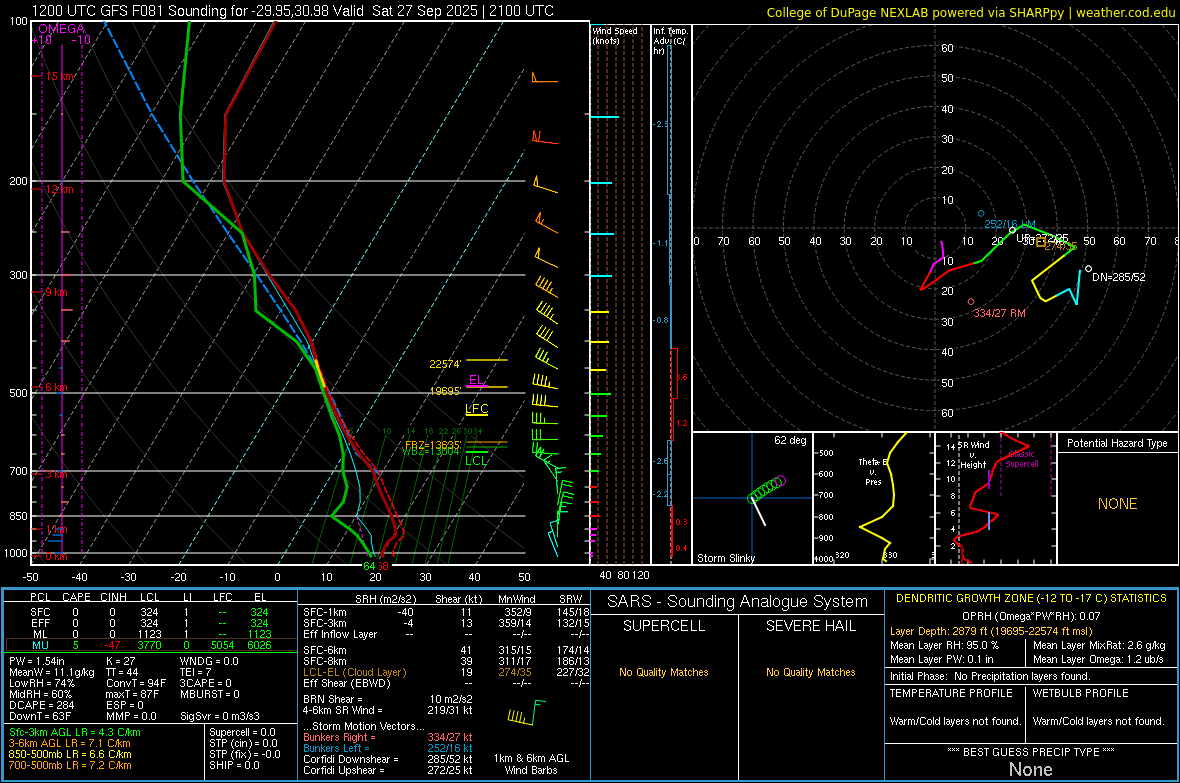Click the BEST GUESS PRECIP TYPE heading

(1031, 751)
